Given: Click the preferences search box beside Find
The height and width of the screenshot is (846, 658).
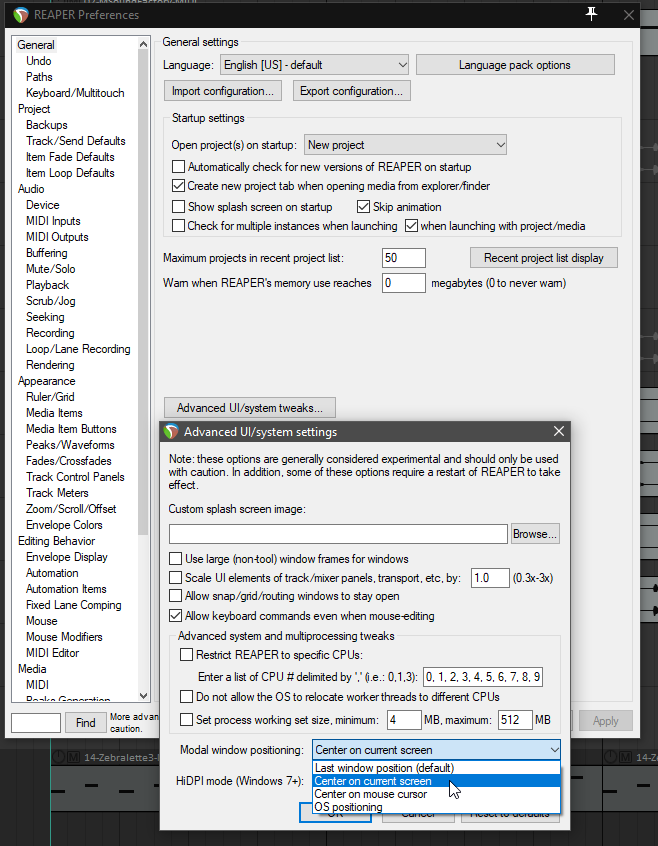Looking at the screenshot, I should tap(36, 722).
